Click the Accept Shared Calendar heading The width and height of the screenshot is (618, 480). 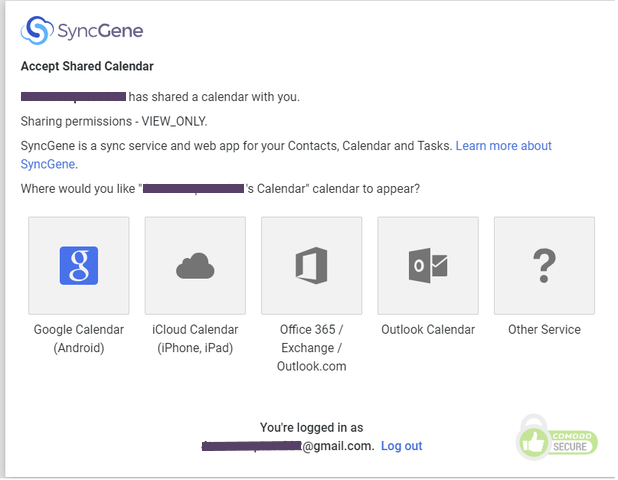[87, 67]
